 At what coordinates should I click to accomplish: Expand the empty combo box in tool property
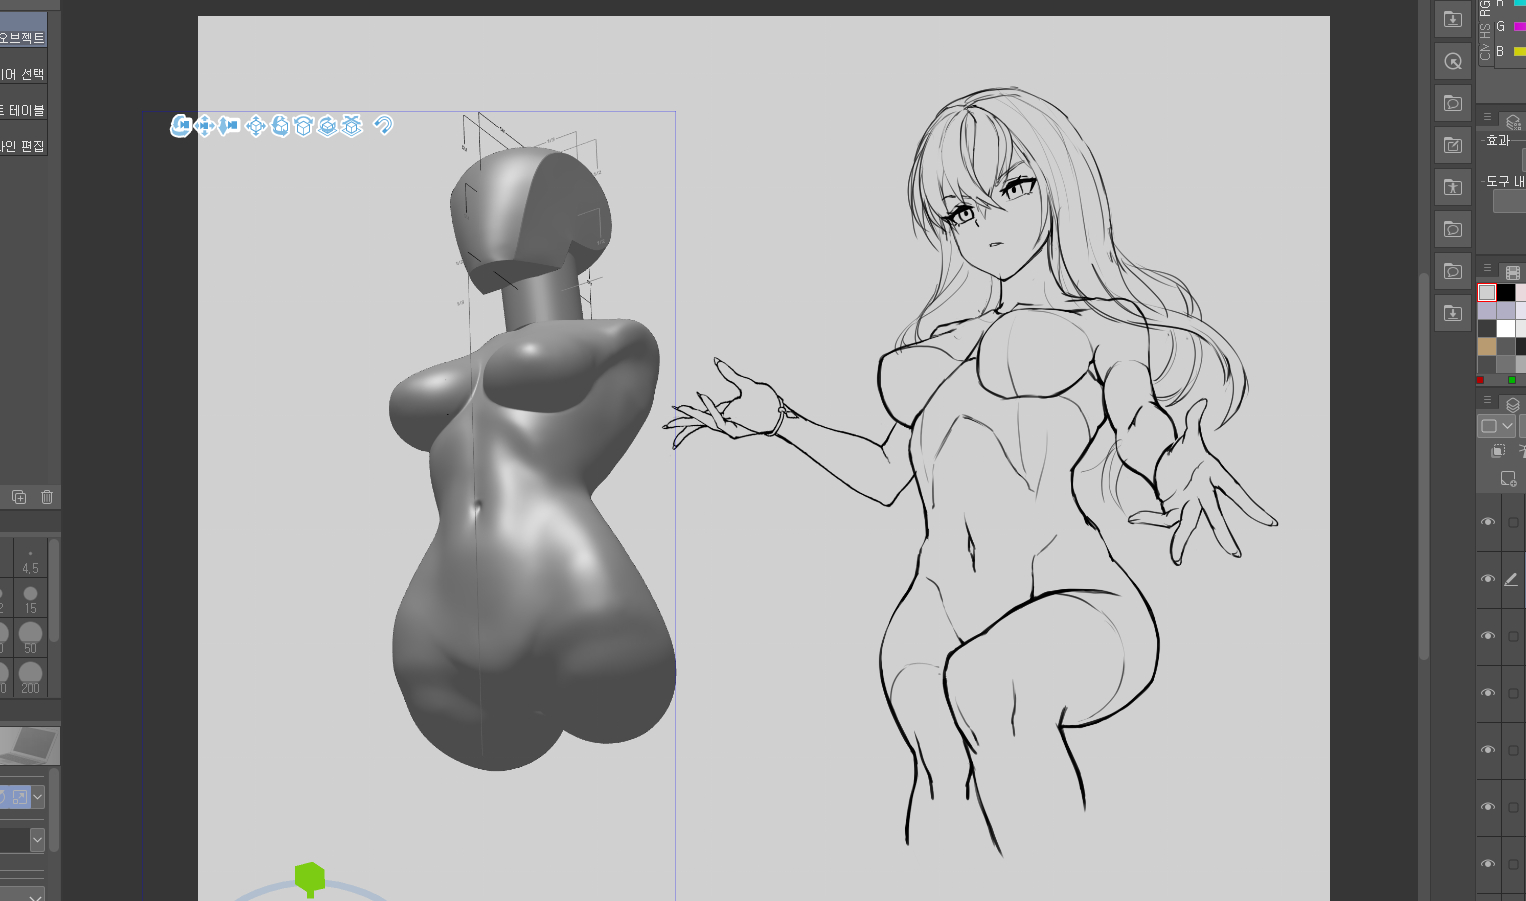pos(37,840)
